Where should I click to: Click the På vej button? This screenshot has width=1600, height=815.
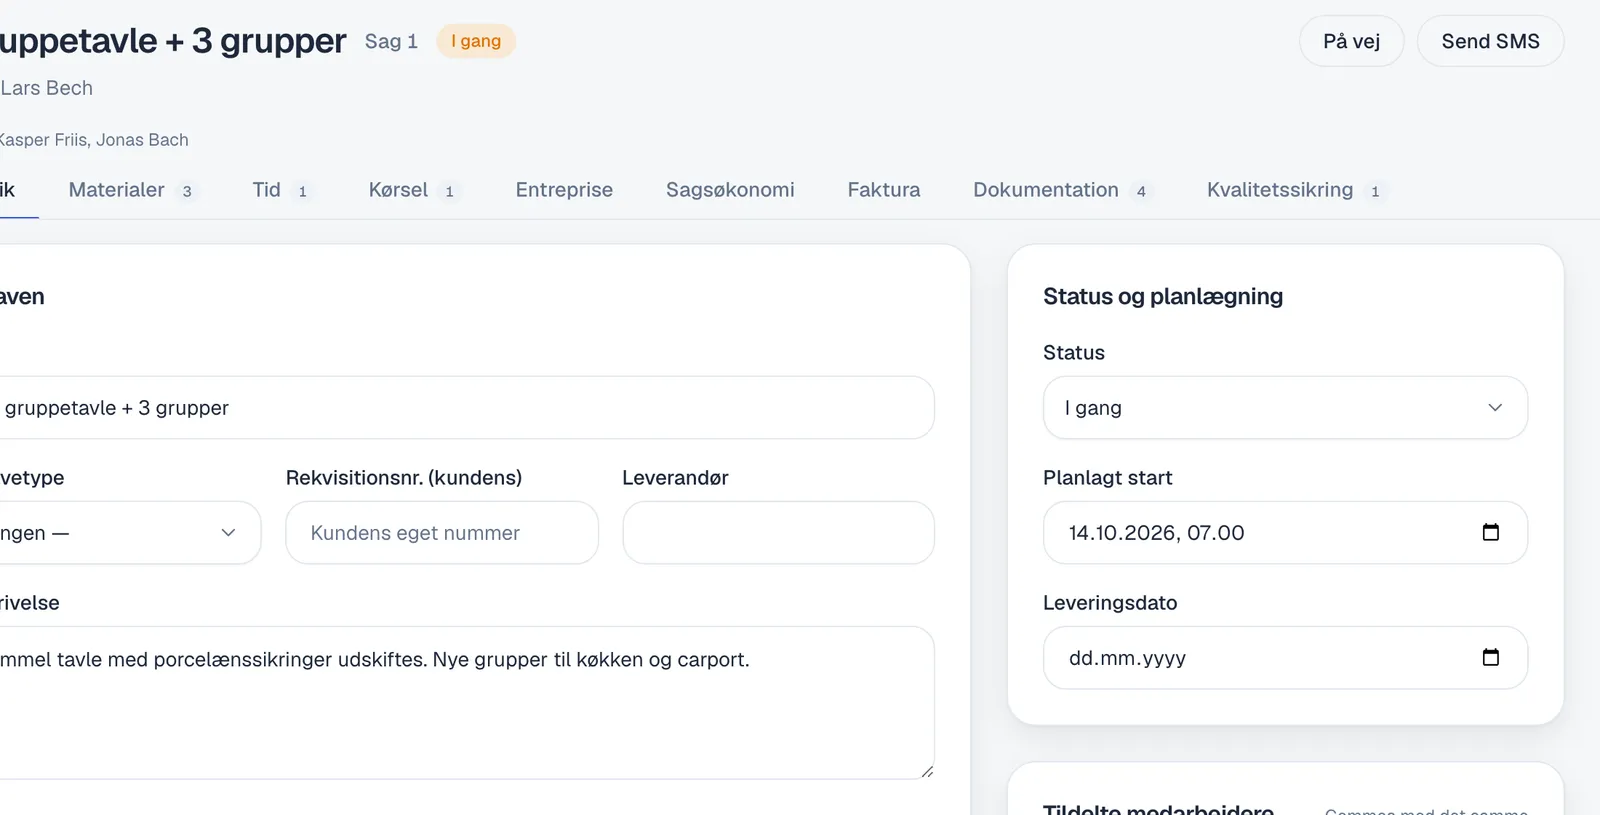tap(1351, 41)
